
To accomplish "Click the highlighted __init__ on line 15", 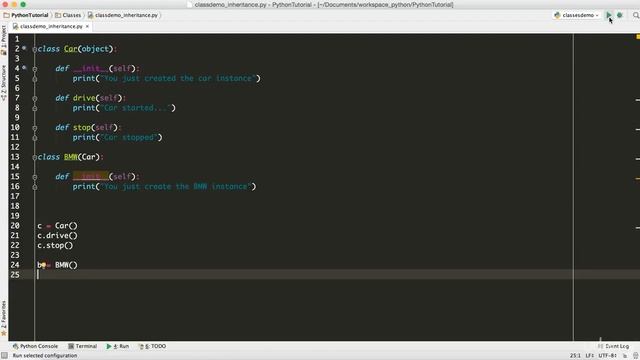I will (91, 176).
